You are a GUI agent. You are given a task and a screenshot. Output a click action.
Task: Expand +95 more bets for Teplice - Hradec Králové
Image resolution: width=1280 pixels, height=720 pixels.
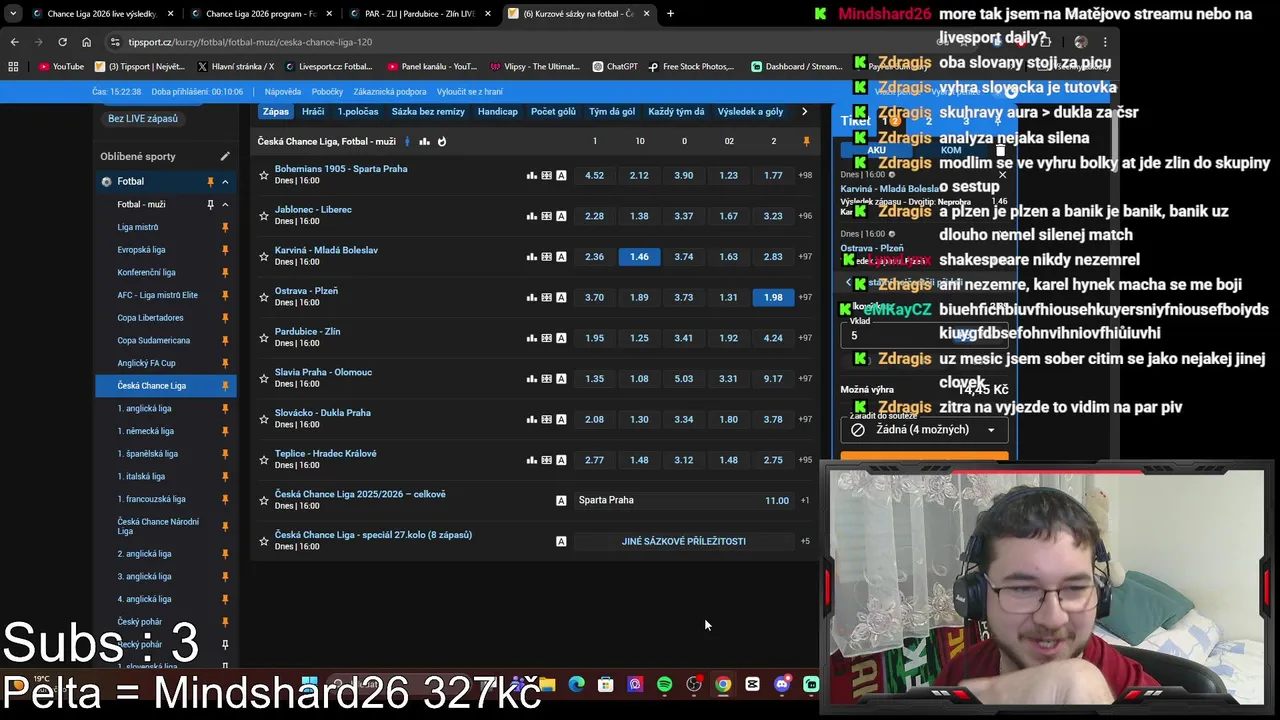pyautogui.click(x=805, y=460)
